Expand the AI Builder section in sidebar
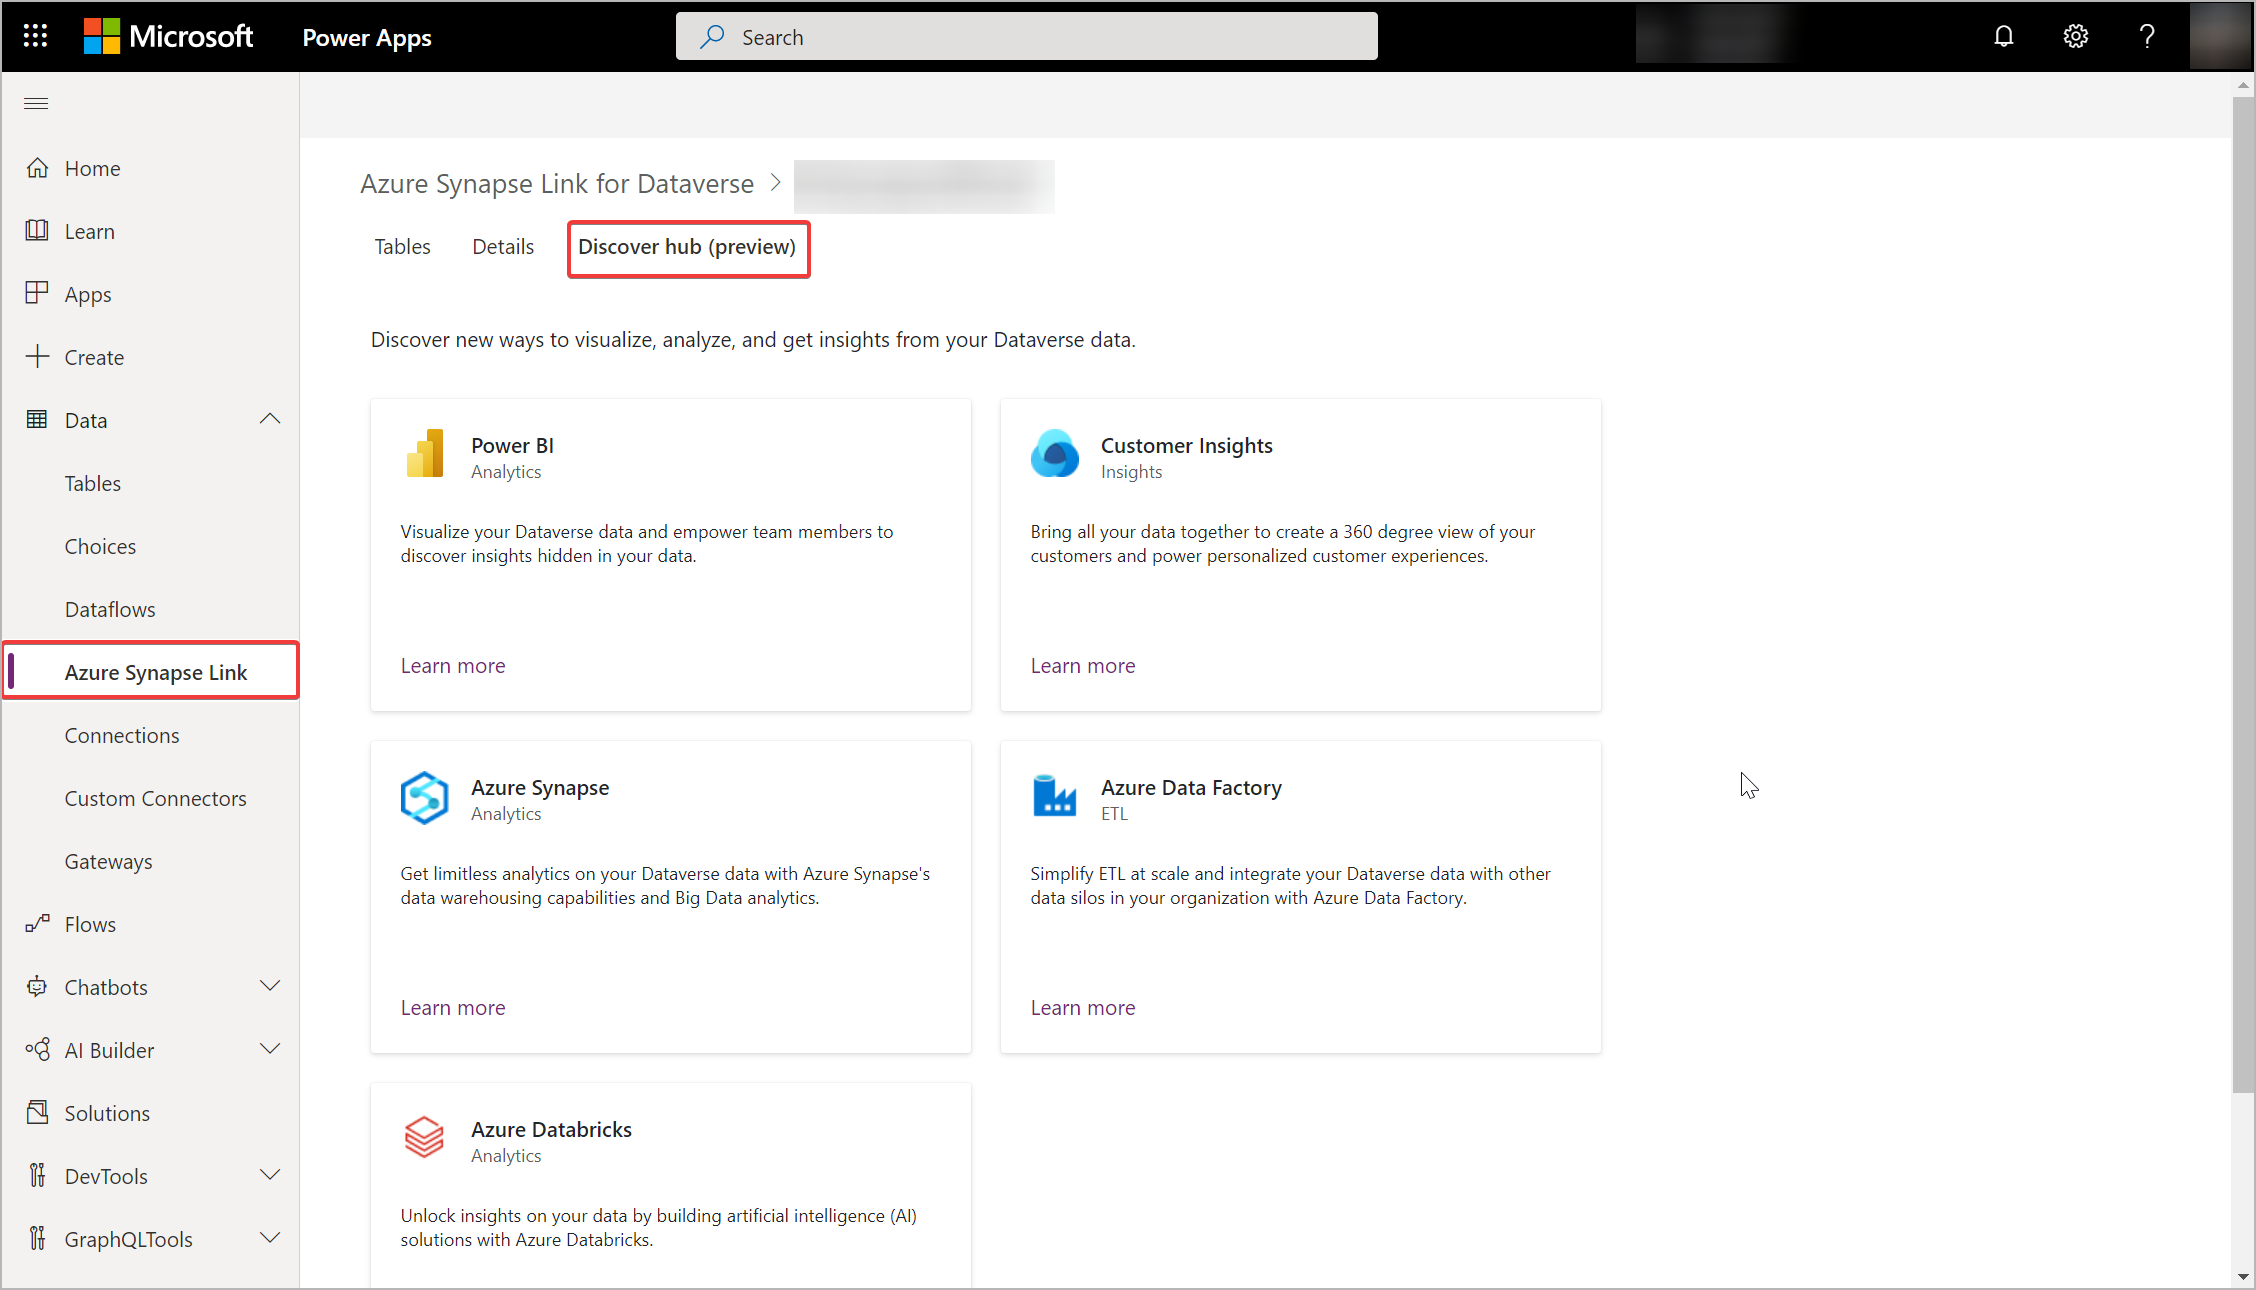2256x1290 pixels. [270, 1050]
